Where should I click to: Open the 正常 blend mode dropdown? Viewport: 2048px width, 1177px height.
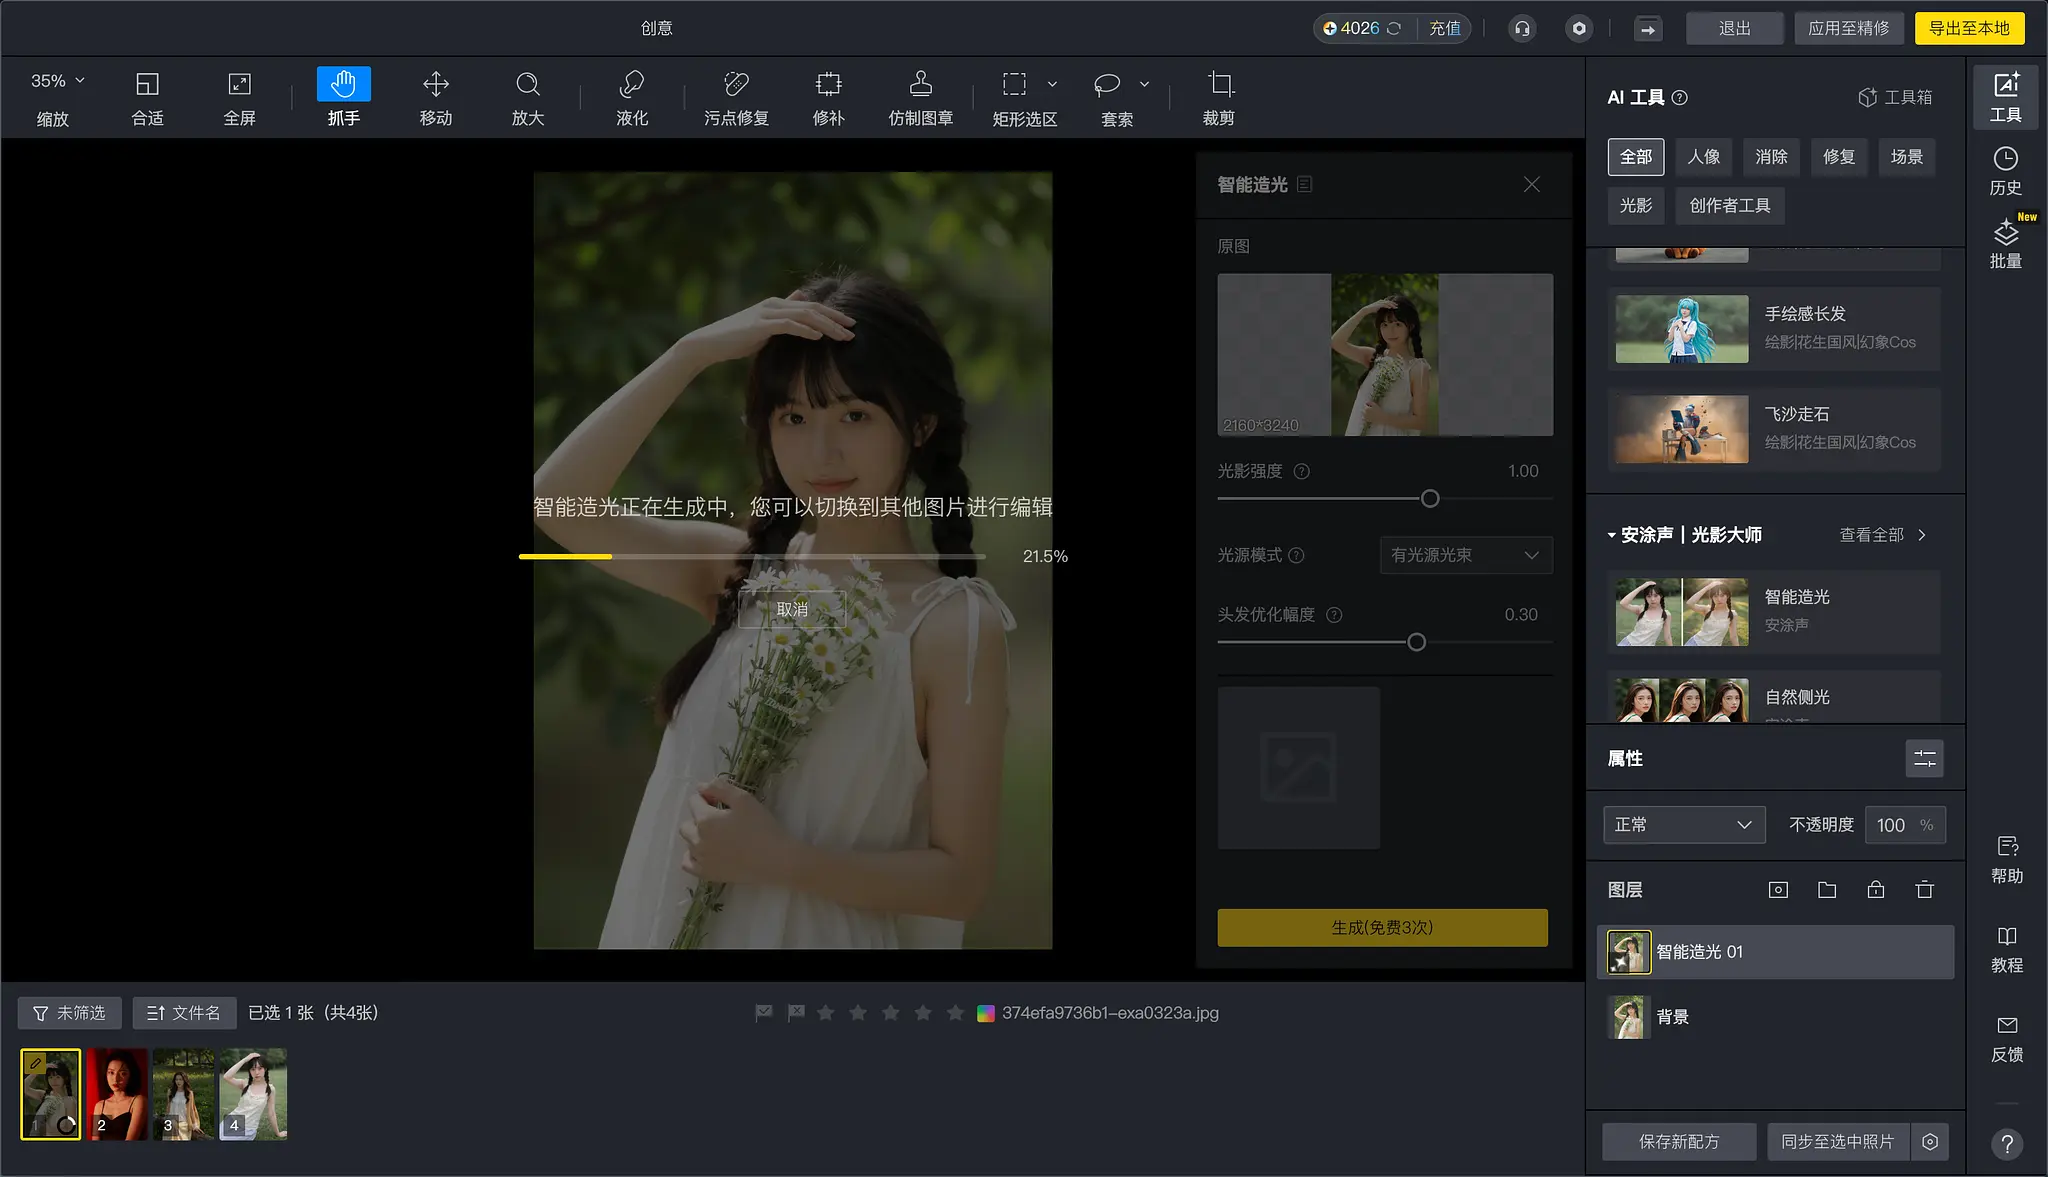[1684, 825]
